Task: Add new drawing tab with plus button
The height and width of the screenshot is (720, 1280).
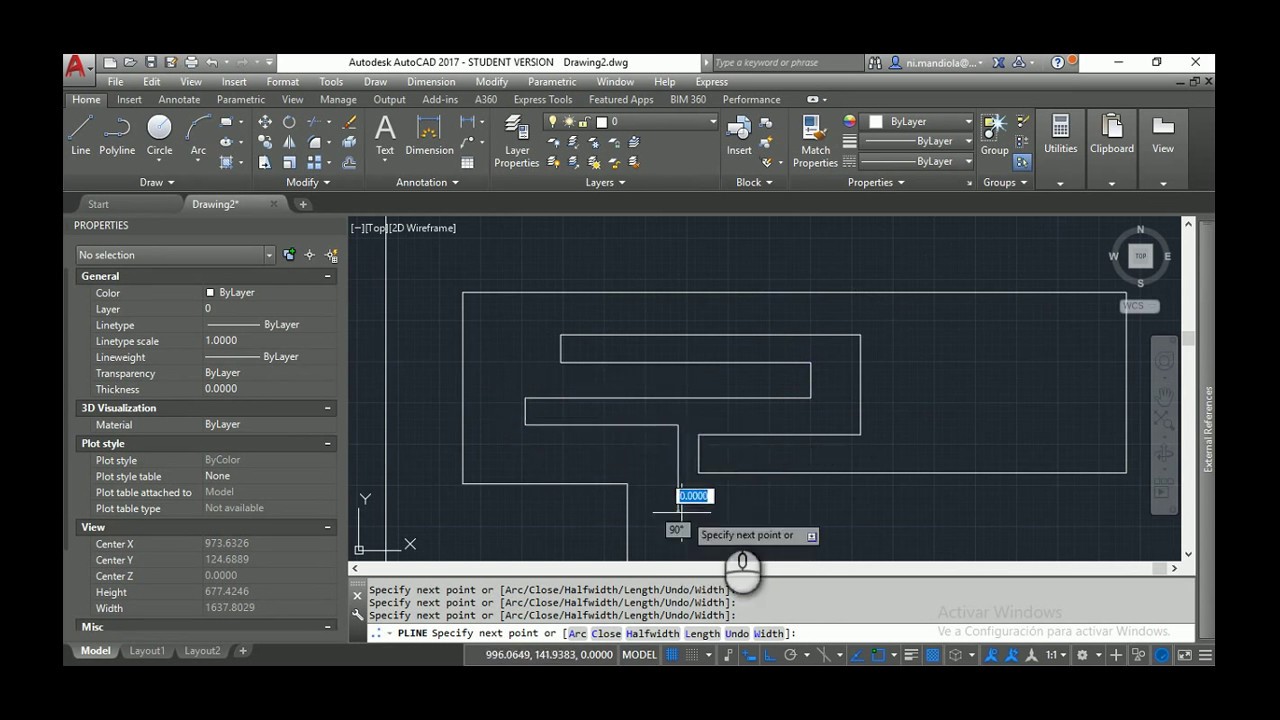Action: [x=303, y=204]
